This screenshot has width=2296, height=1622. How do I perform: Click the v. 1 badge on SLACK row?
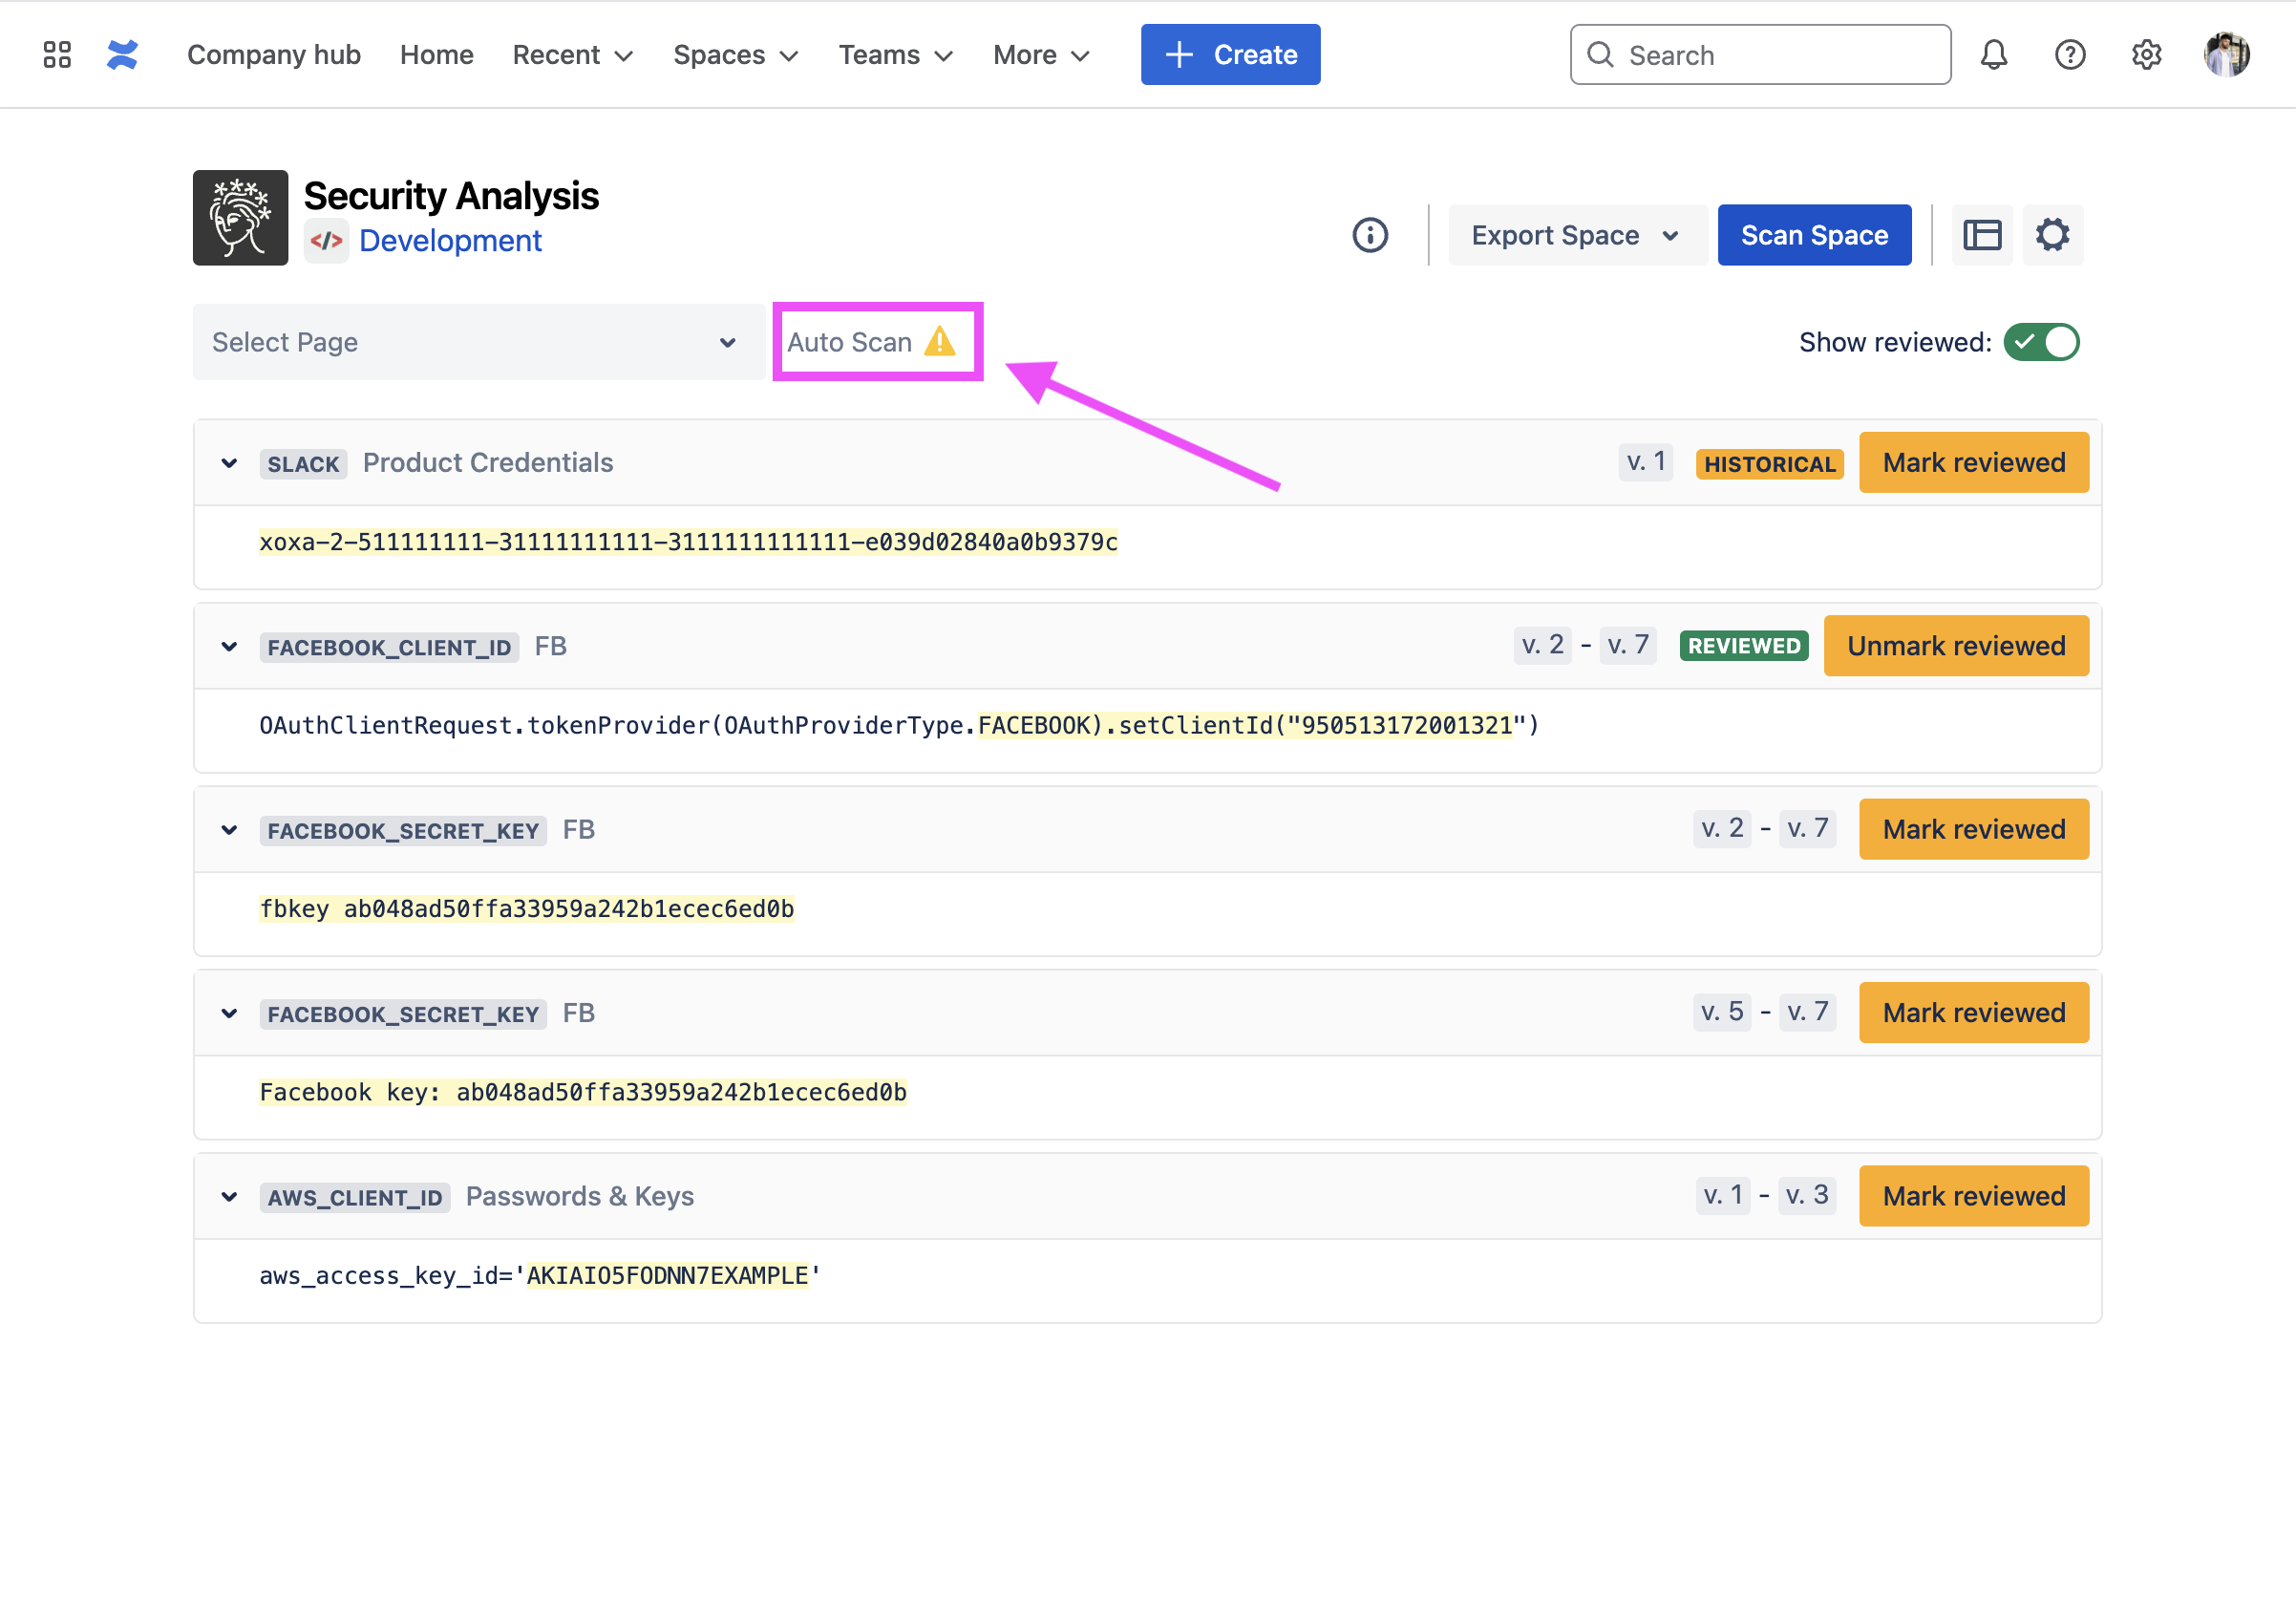(x=1645, y=462)
